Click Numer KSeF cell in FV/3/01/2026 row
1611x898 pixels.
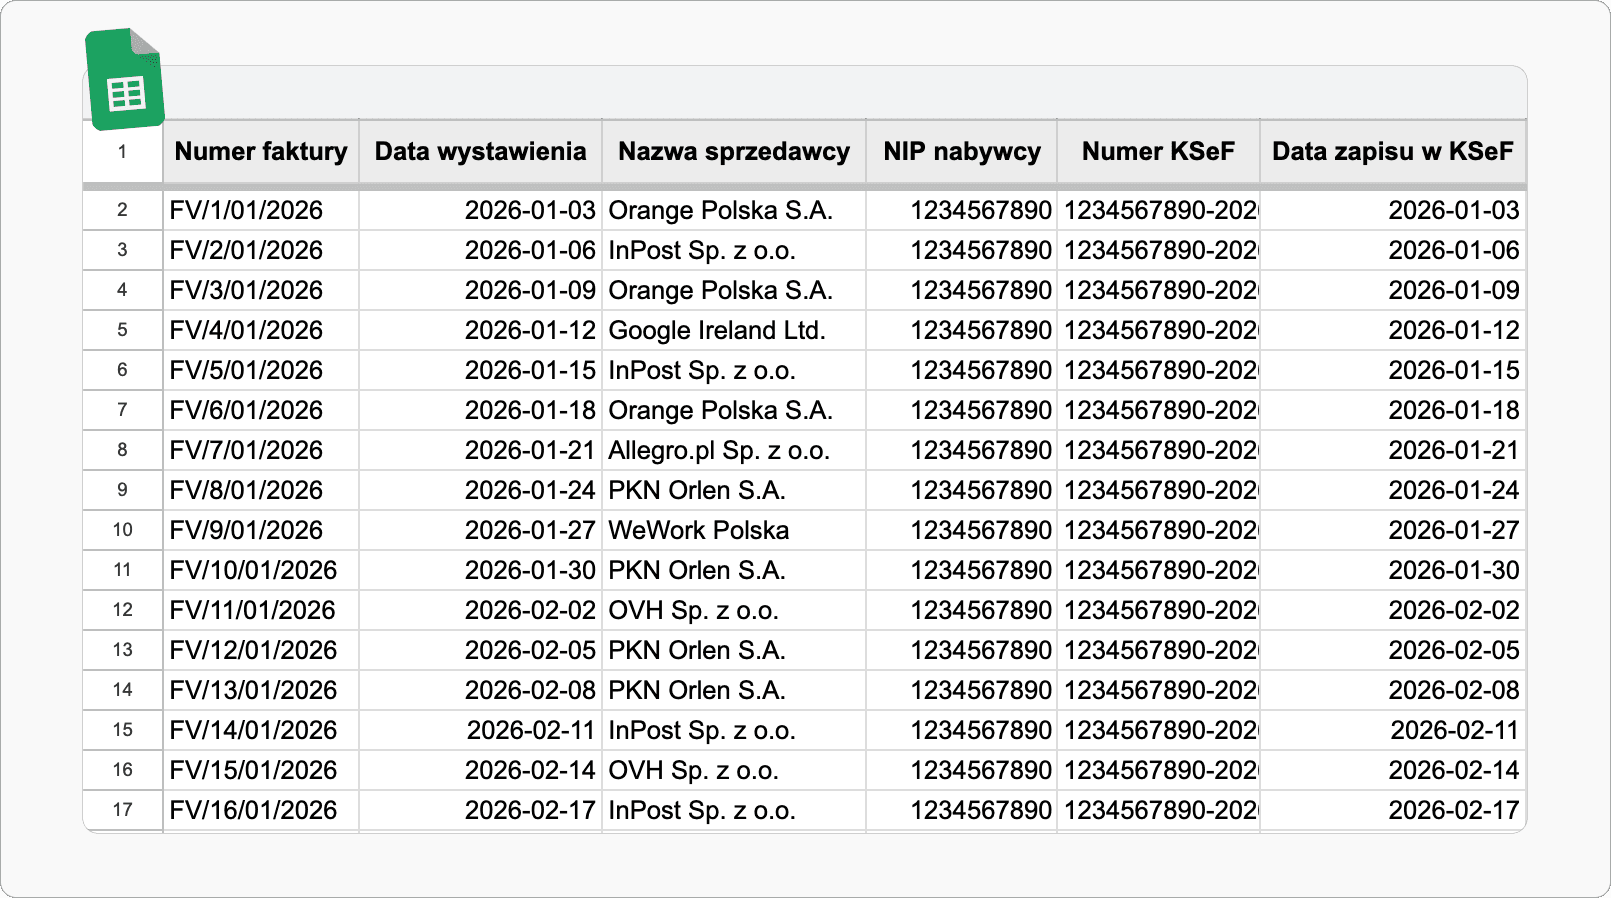[1158, 290]
